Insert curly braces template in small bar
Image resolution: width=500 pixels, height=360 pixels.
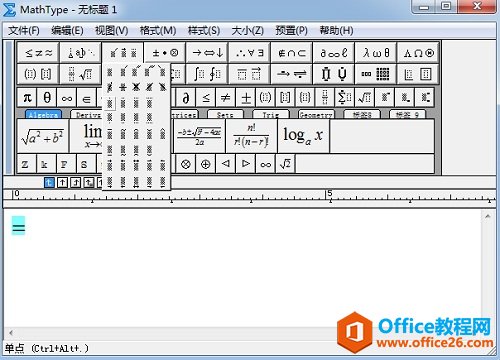[305, 98]
